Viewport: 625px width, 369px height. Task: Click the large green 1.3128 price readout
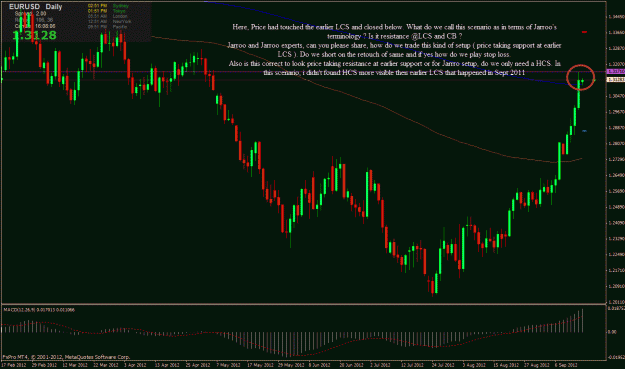(34, 35)
